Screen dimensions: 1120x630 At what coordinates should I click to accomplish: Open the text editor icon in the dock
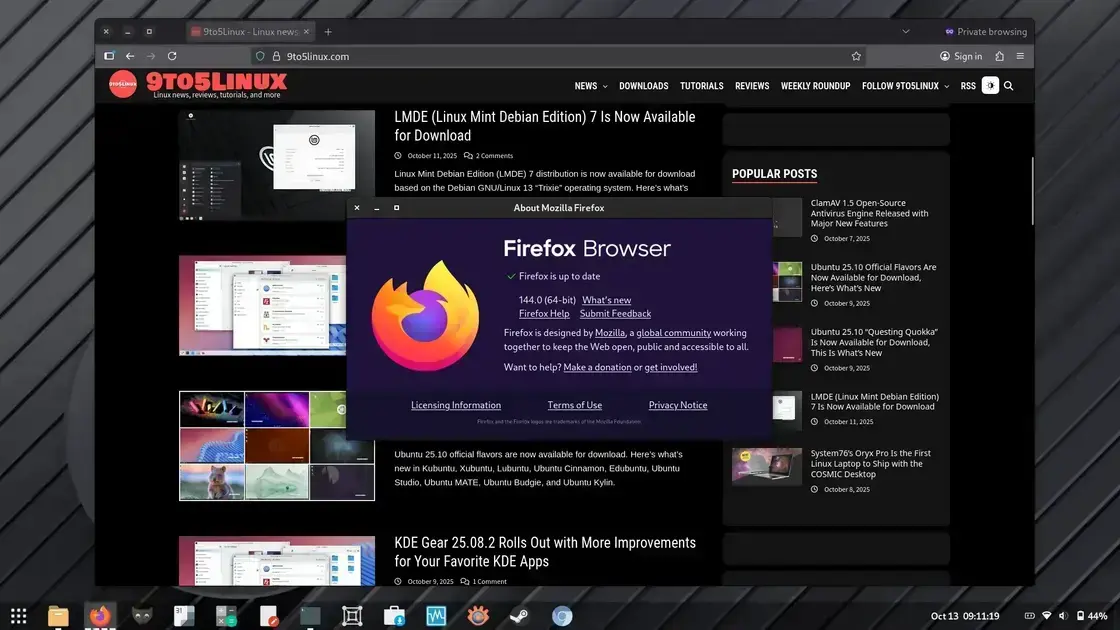point(269,616)
